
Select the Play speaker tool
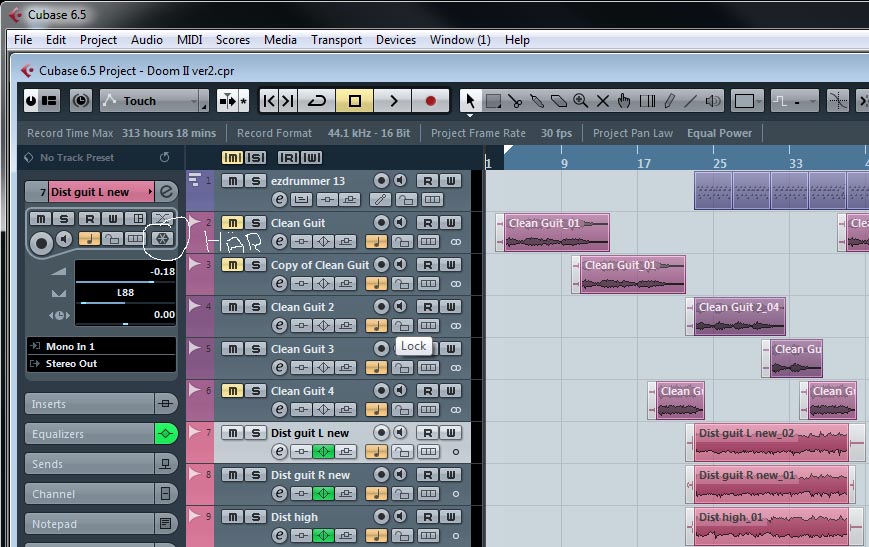coord(713,101)
